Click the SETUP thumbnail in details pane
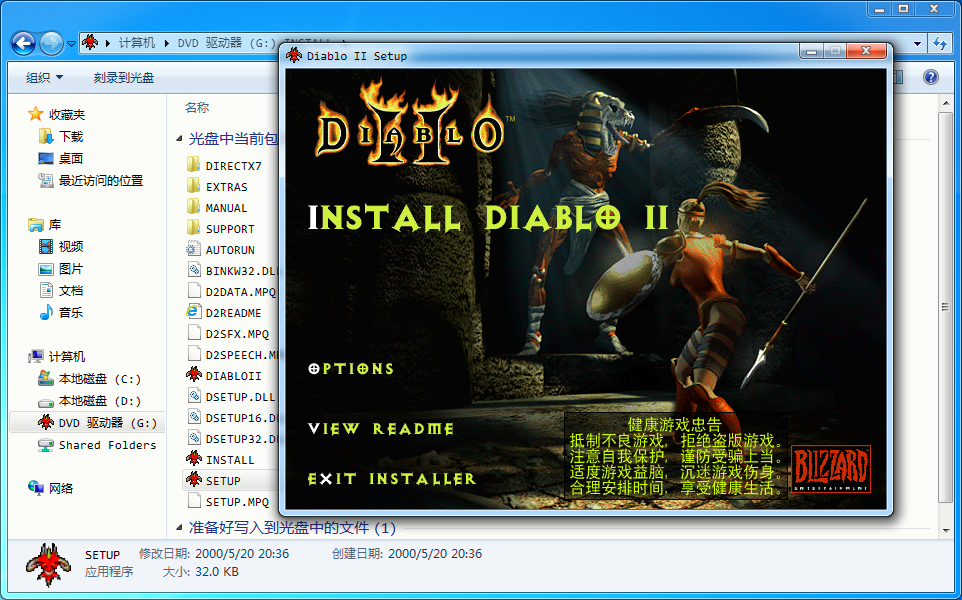The width and height of the screenshot is (962, 600). coord(49,564)
